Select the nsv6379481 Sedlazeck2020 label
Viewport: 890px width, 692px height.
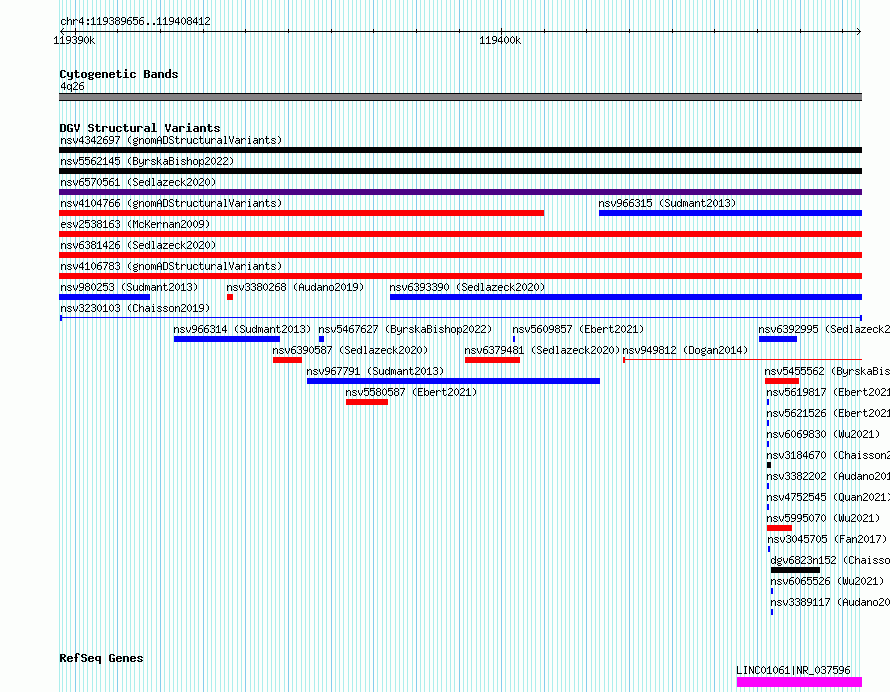click(542, 350)
